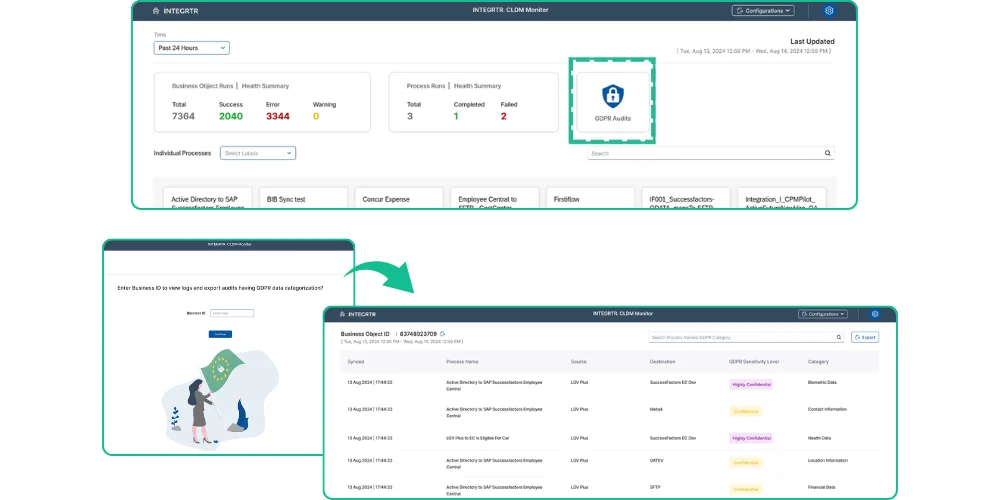Click the Category column header
The image size is (1000, 500).
pyautogui.click(x=818, y=362)
